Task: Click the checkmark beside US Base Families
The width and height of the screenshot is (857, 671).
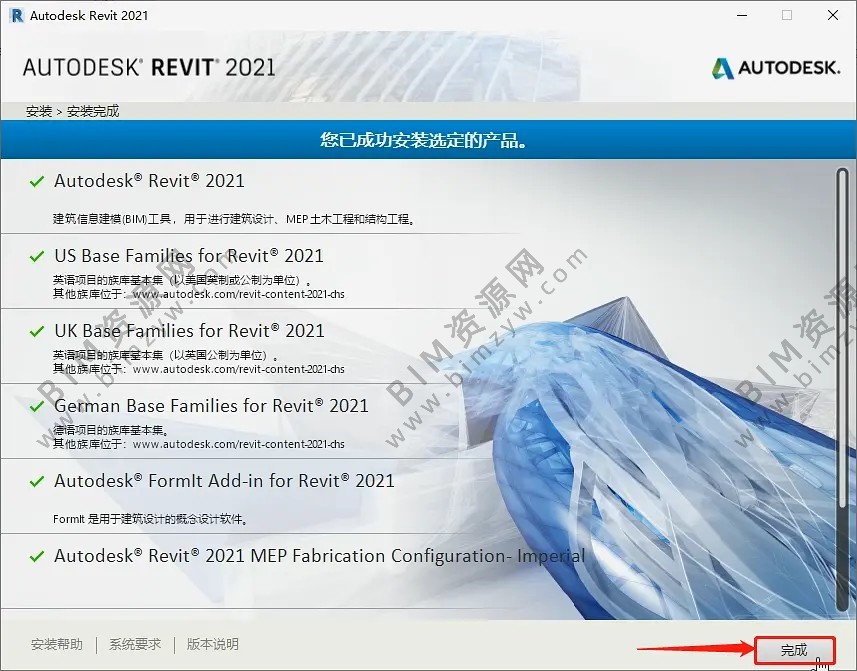Action: click(37, 256)
